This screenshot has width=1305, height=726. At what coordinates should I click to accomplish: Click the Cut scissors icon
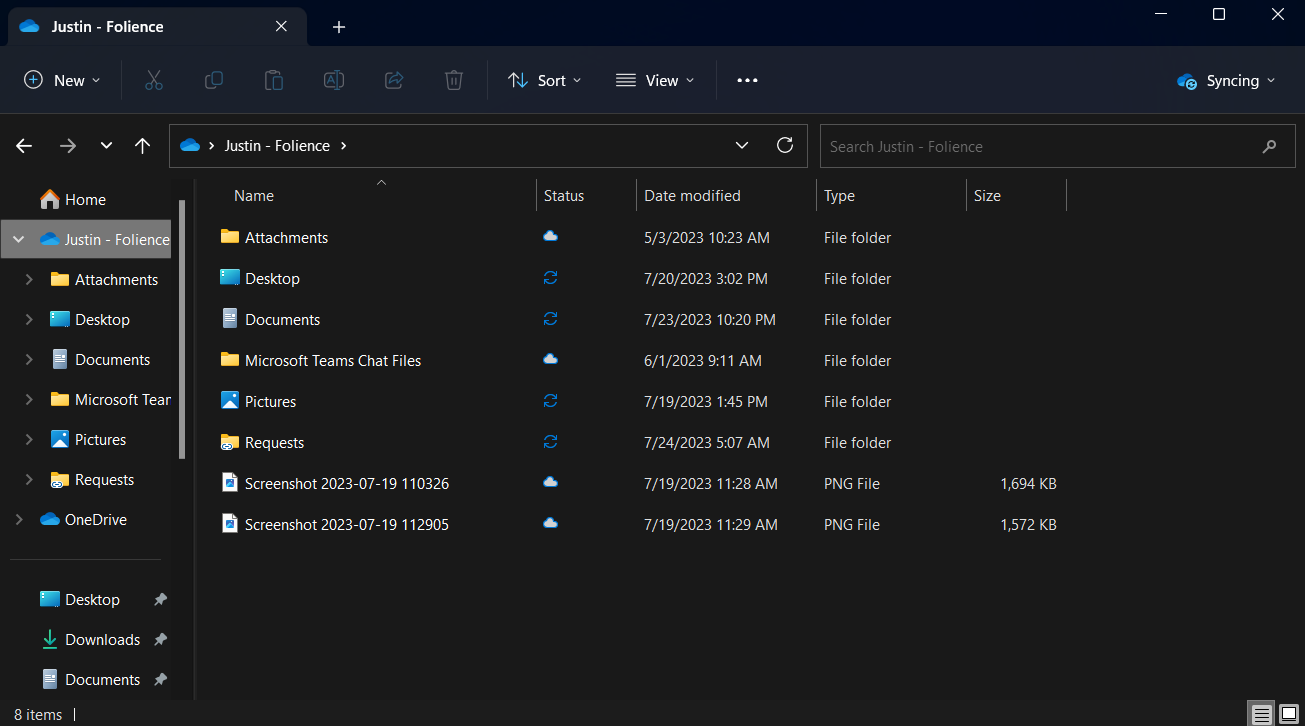point(153,80)
